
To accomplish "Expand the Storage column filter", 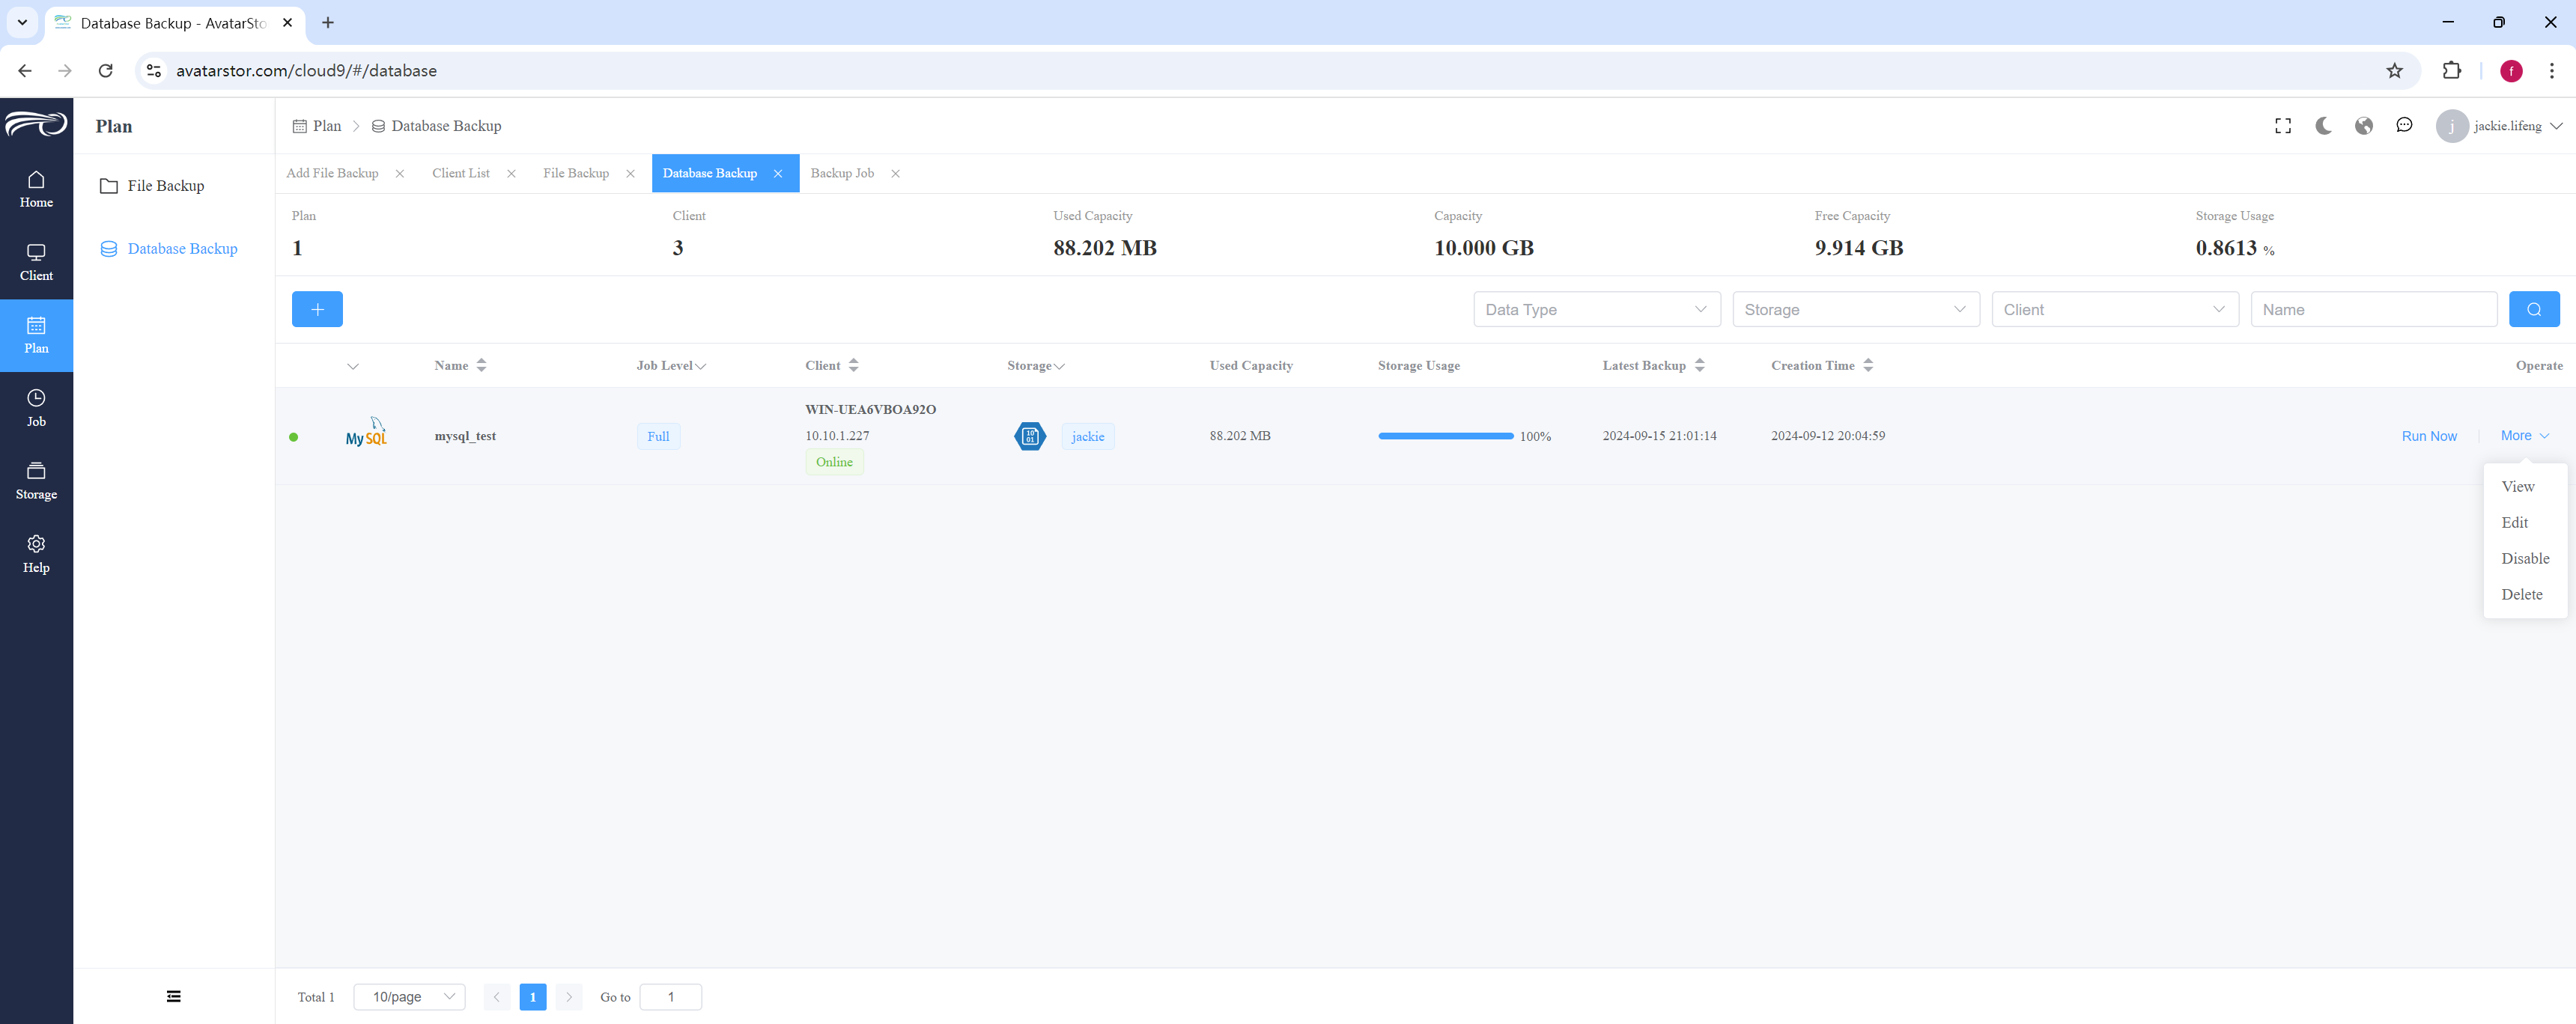I will pos(1059,366).
